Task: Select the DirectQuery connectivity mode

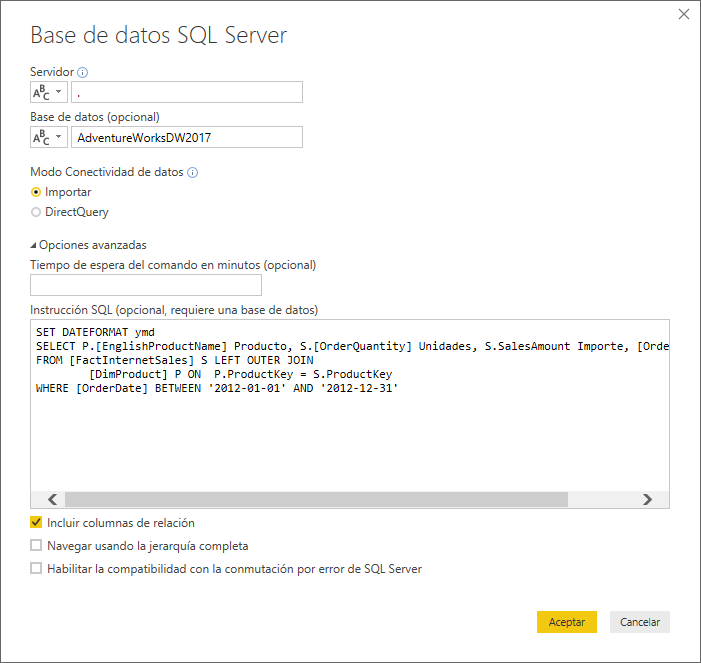Action: (37, 212)
